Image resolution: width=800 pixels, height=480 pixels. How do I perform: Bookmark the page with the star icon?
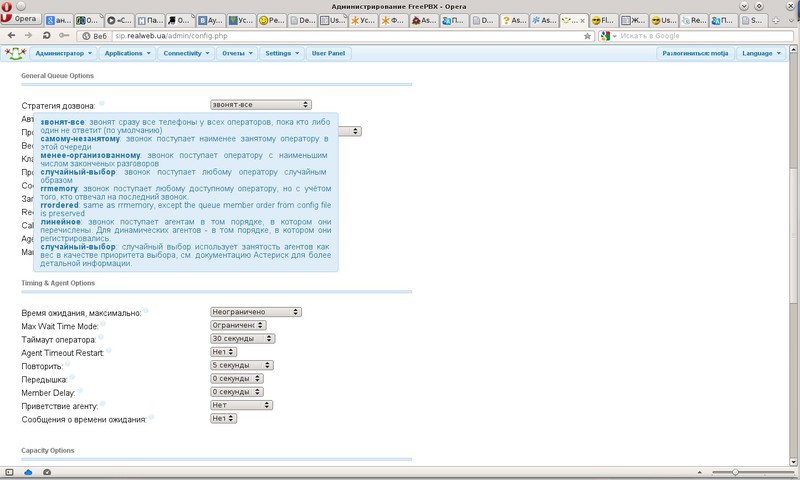click(587, 36)
